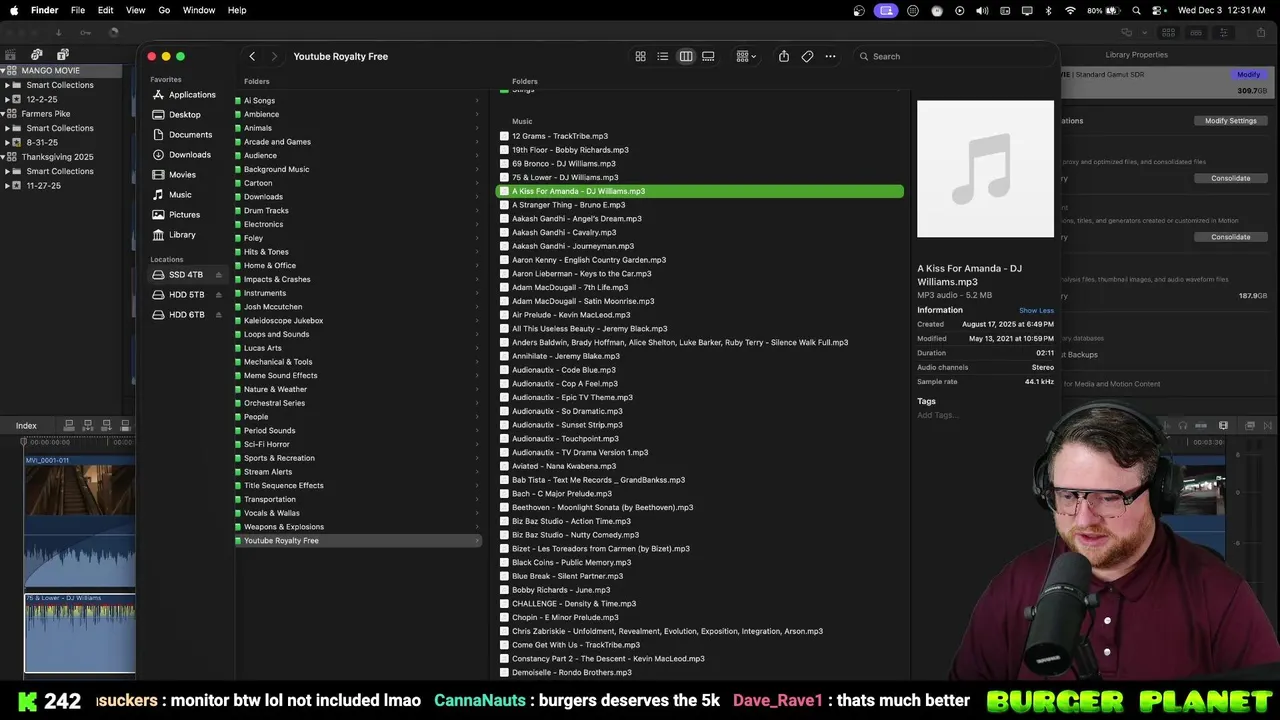Click the purple Modify button
This screenshot has width=1280, height=720.
point(1248,75)
